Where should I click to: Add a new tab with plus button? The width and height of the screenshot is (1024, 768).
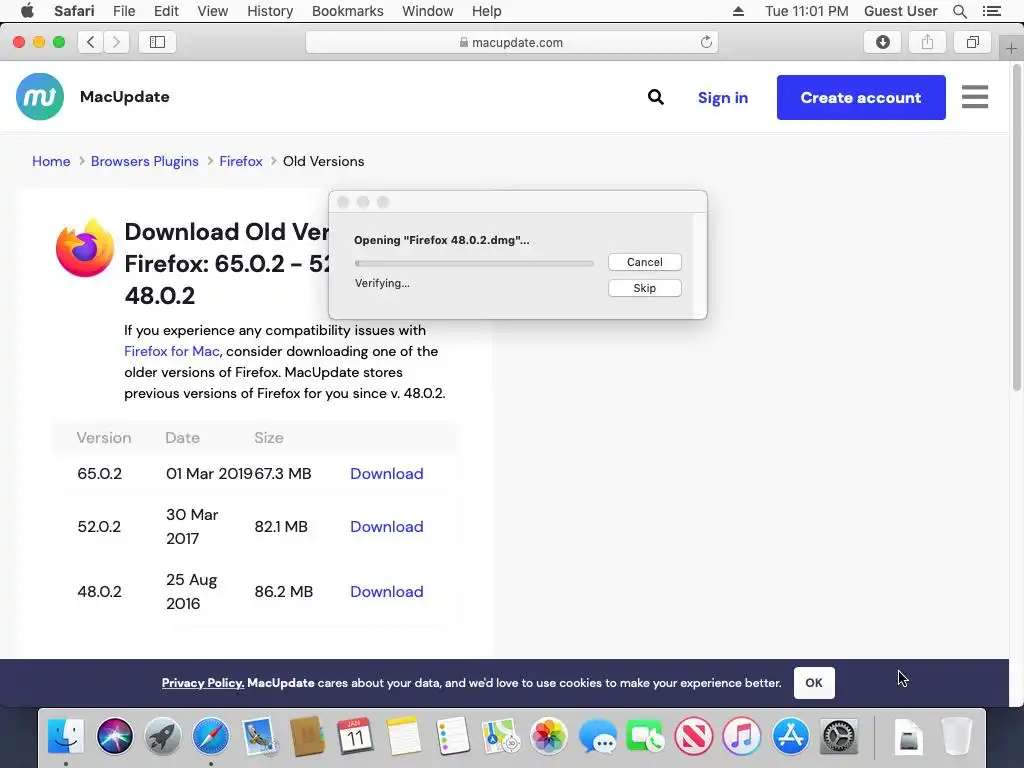click(1011, 48)
